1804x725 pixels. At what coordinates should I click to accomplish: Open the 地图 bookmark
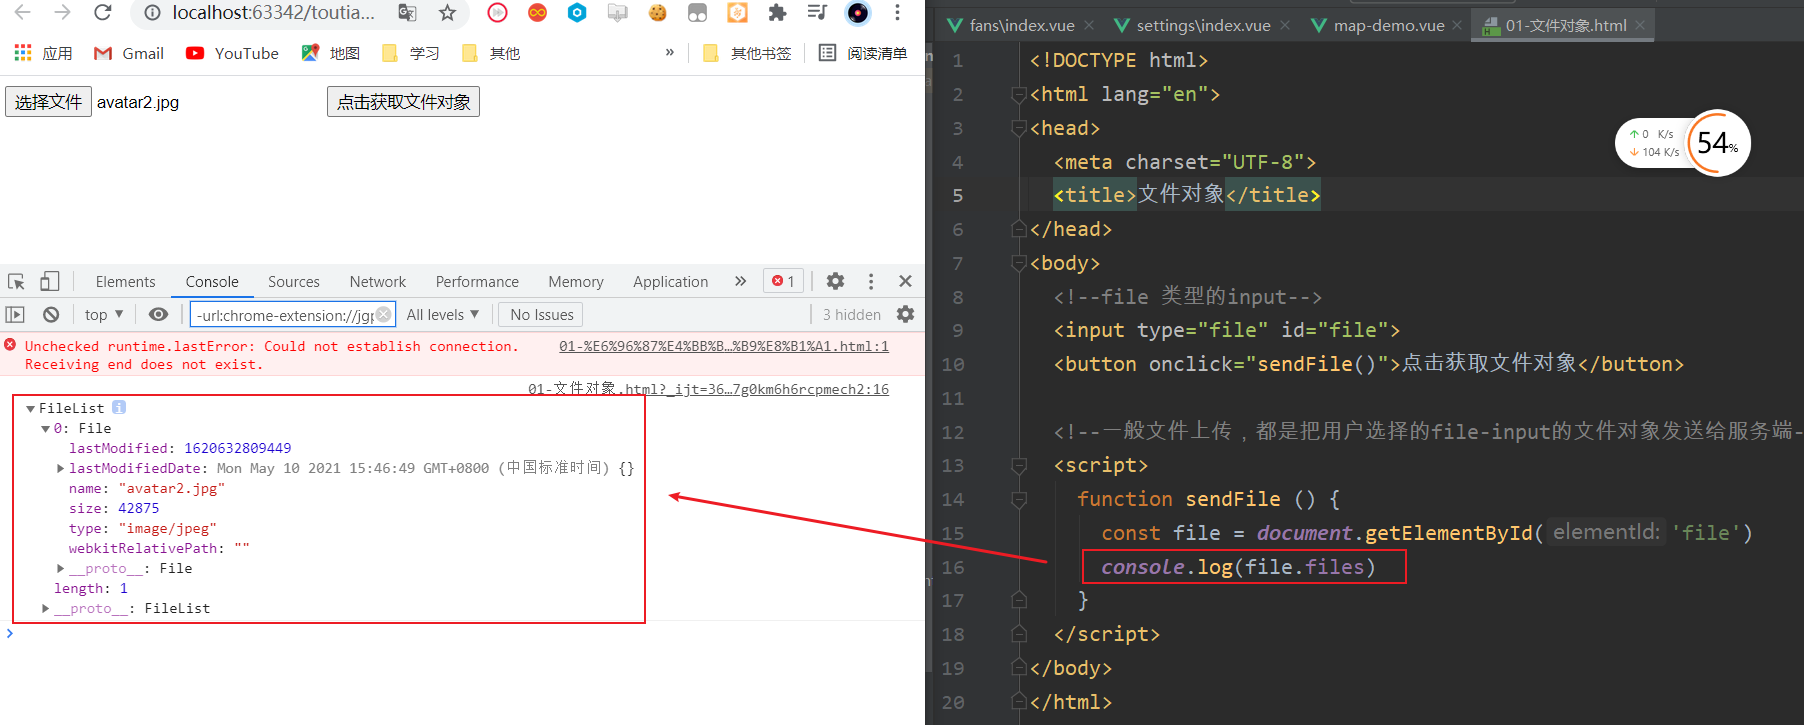point(330,53)
